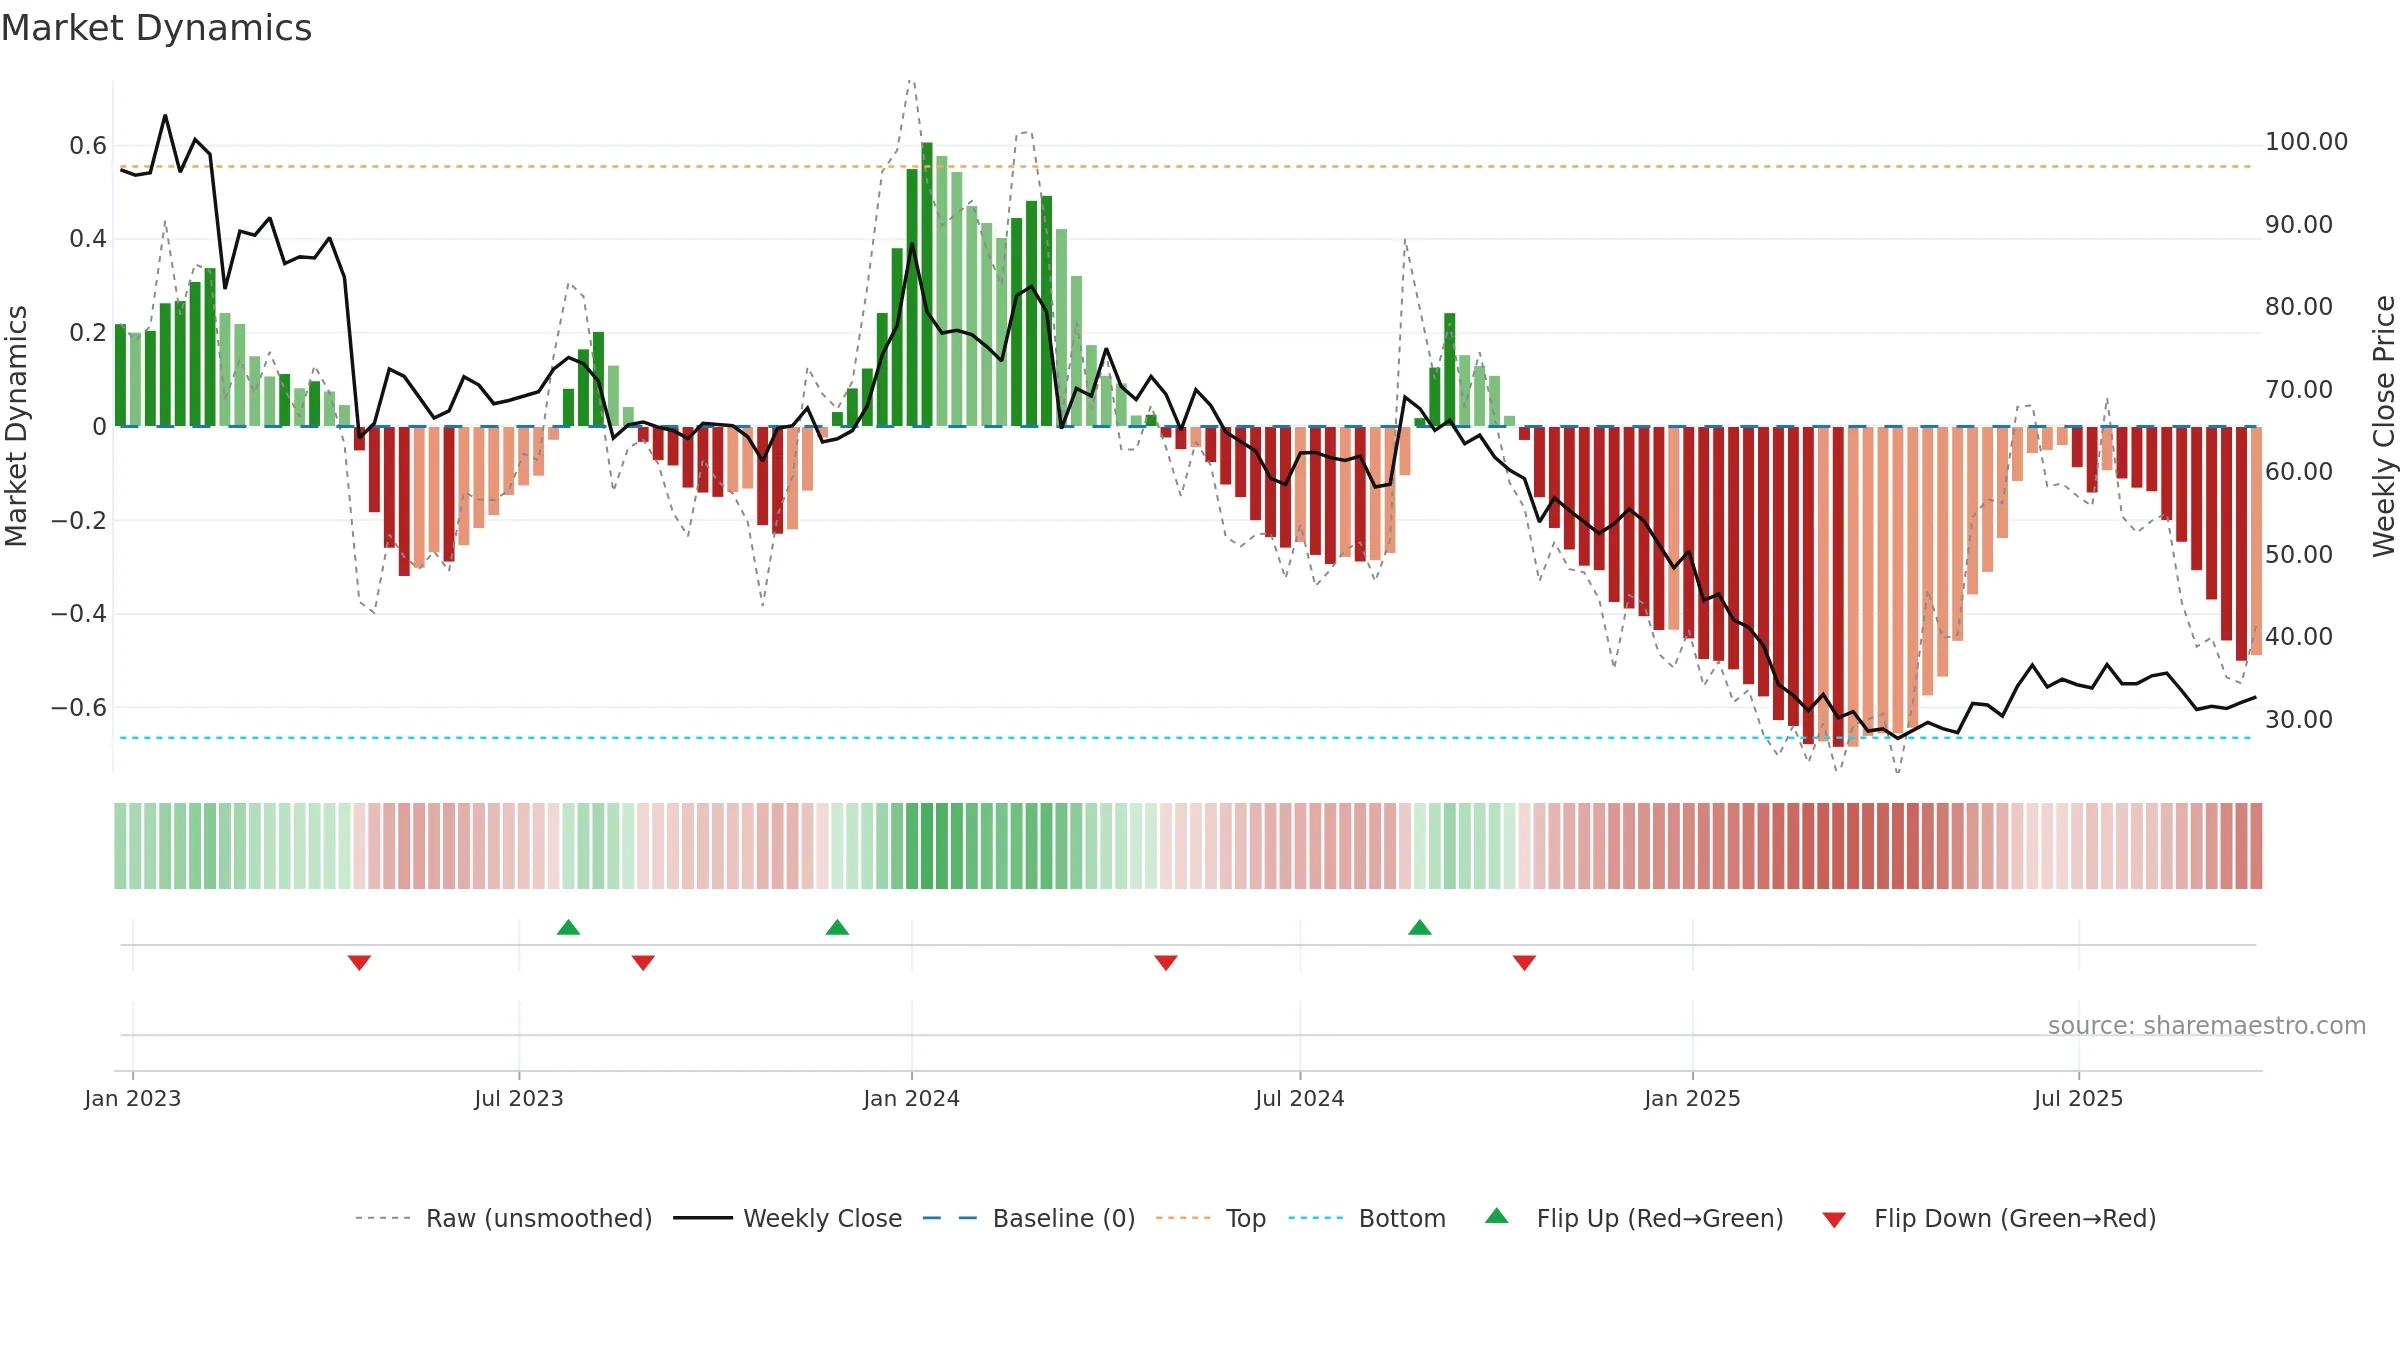Click the 30.00 price axis label
The image size is (2400, 1350).
(x=2299, y=719)
